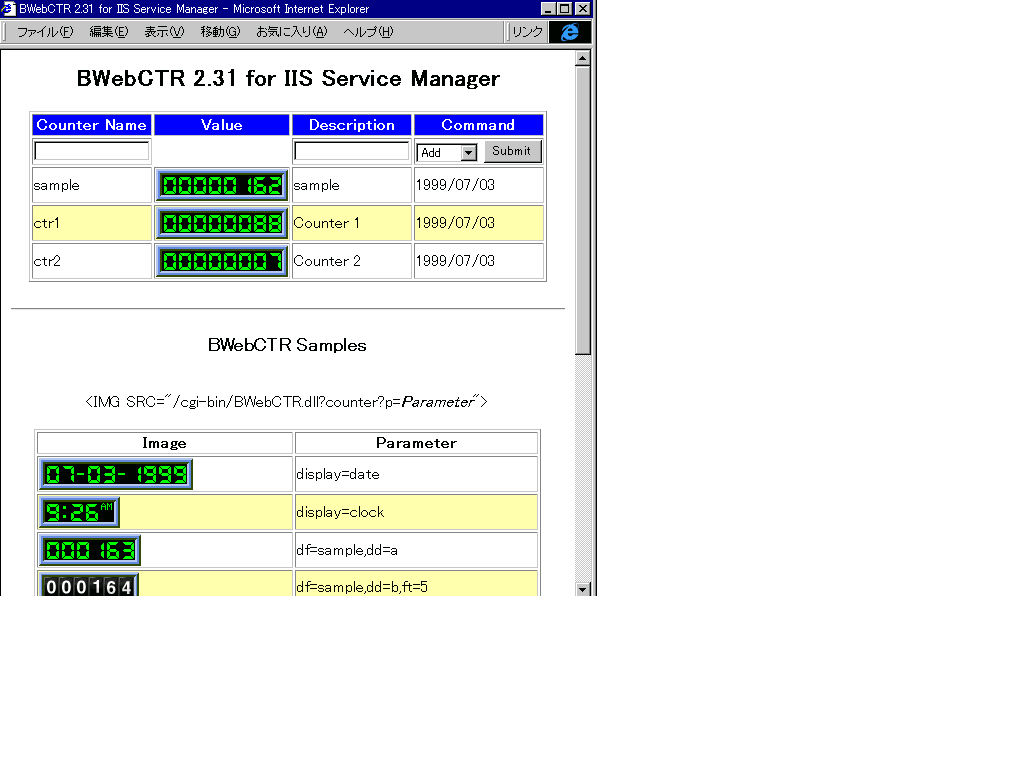Click the Parameter column header

(417, 443)
